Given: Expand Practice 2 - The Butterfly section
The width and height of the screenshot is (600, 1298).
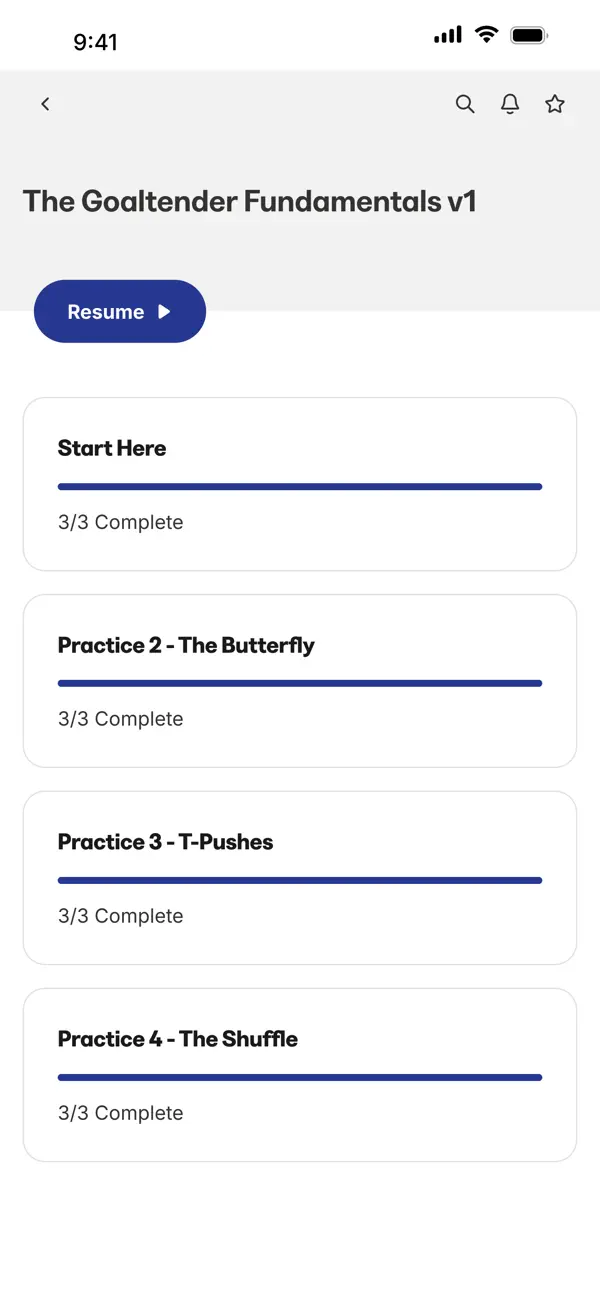Looking at the screenshot, I should 300,681.
